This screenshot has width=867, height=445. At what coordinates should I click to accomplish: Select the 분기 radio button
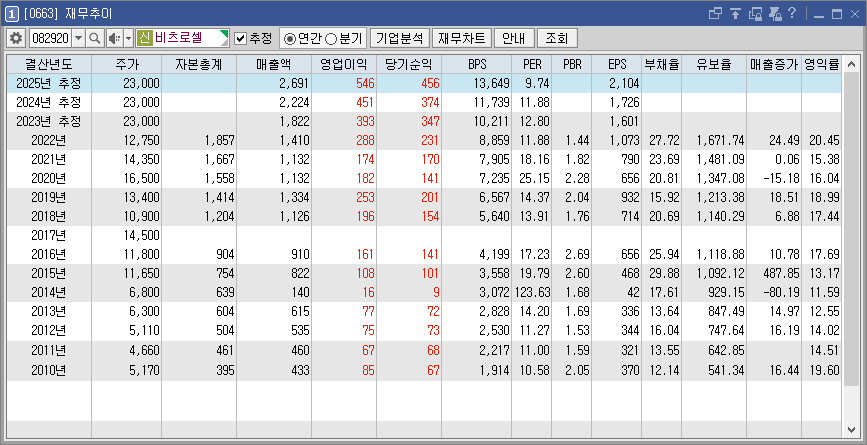[331, 39]
